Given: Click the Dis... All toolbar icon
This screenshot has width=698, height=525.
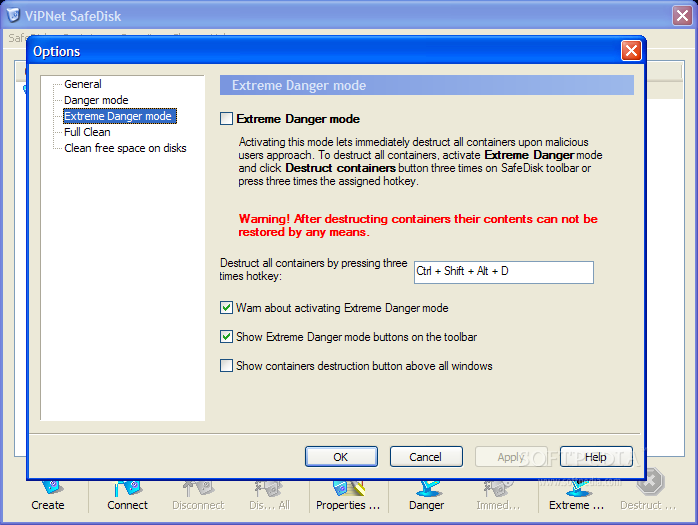Looking at the screenshot, I should pyautogui.click(x=269, y=495).
